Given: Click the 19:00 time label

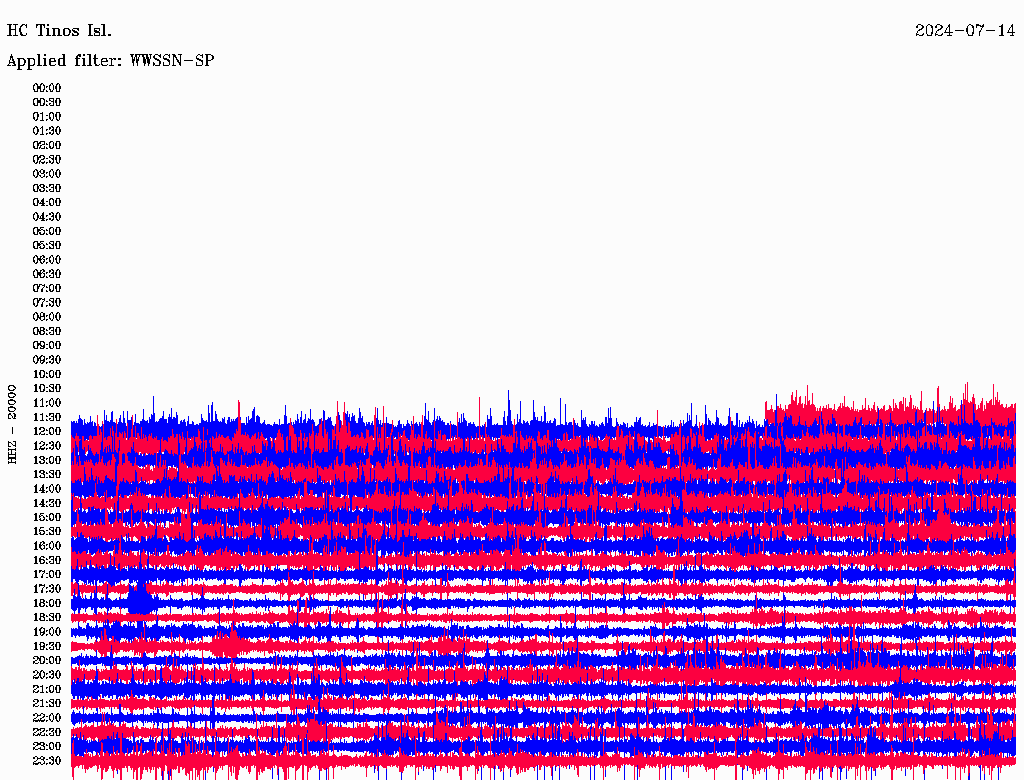Looking at the screenshot, I should coord(47,632).
